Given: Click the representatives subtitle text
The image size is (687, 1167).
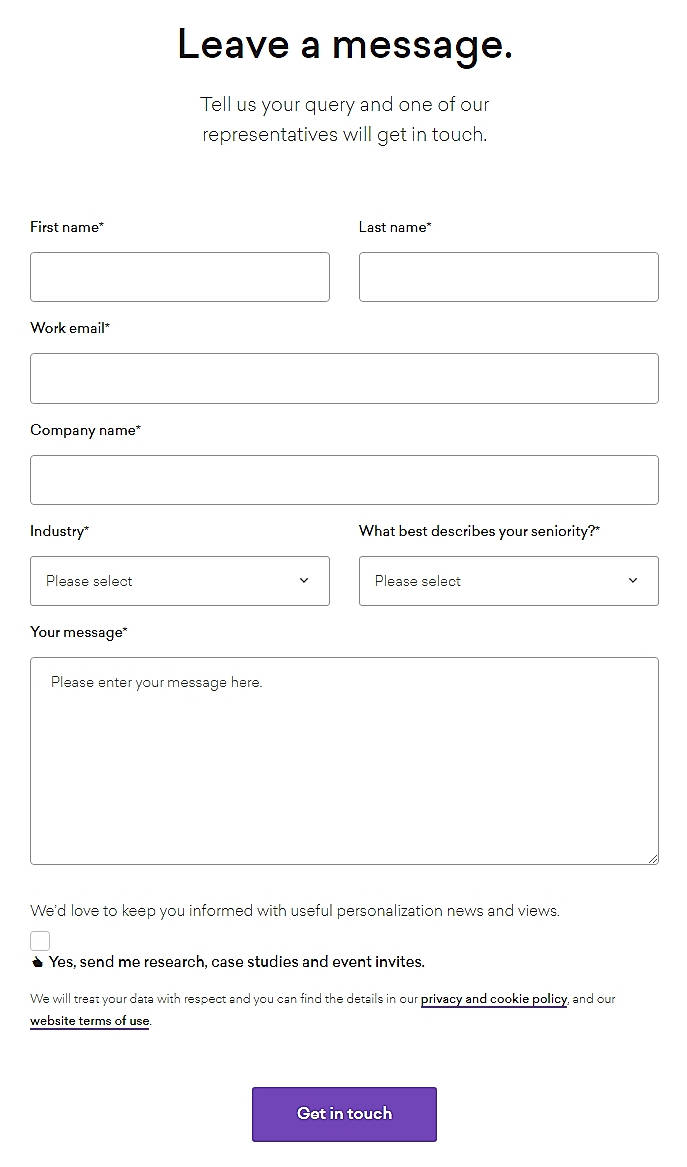Looking at the screenshot, I should tap(344, 119).
